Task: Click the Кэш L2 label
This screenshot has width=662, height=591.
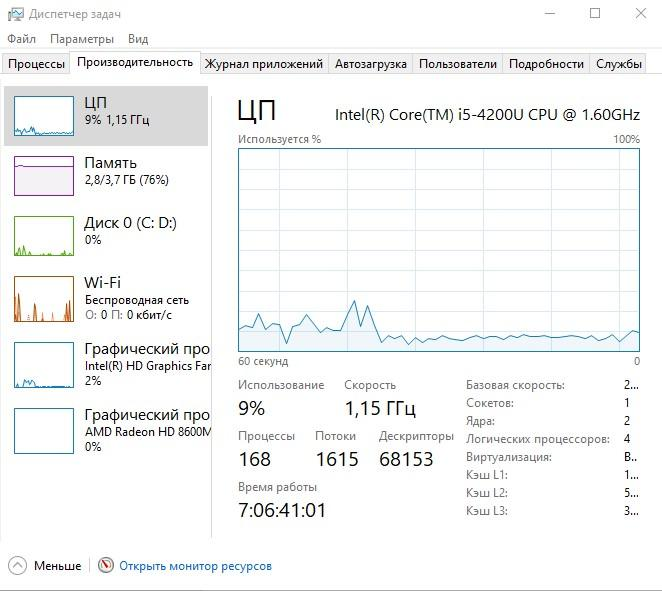Action: 487,493
